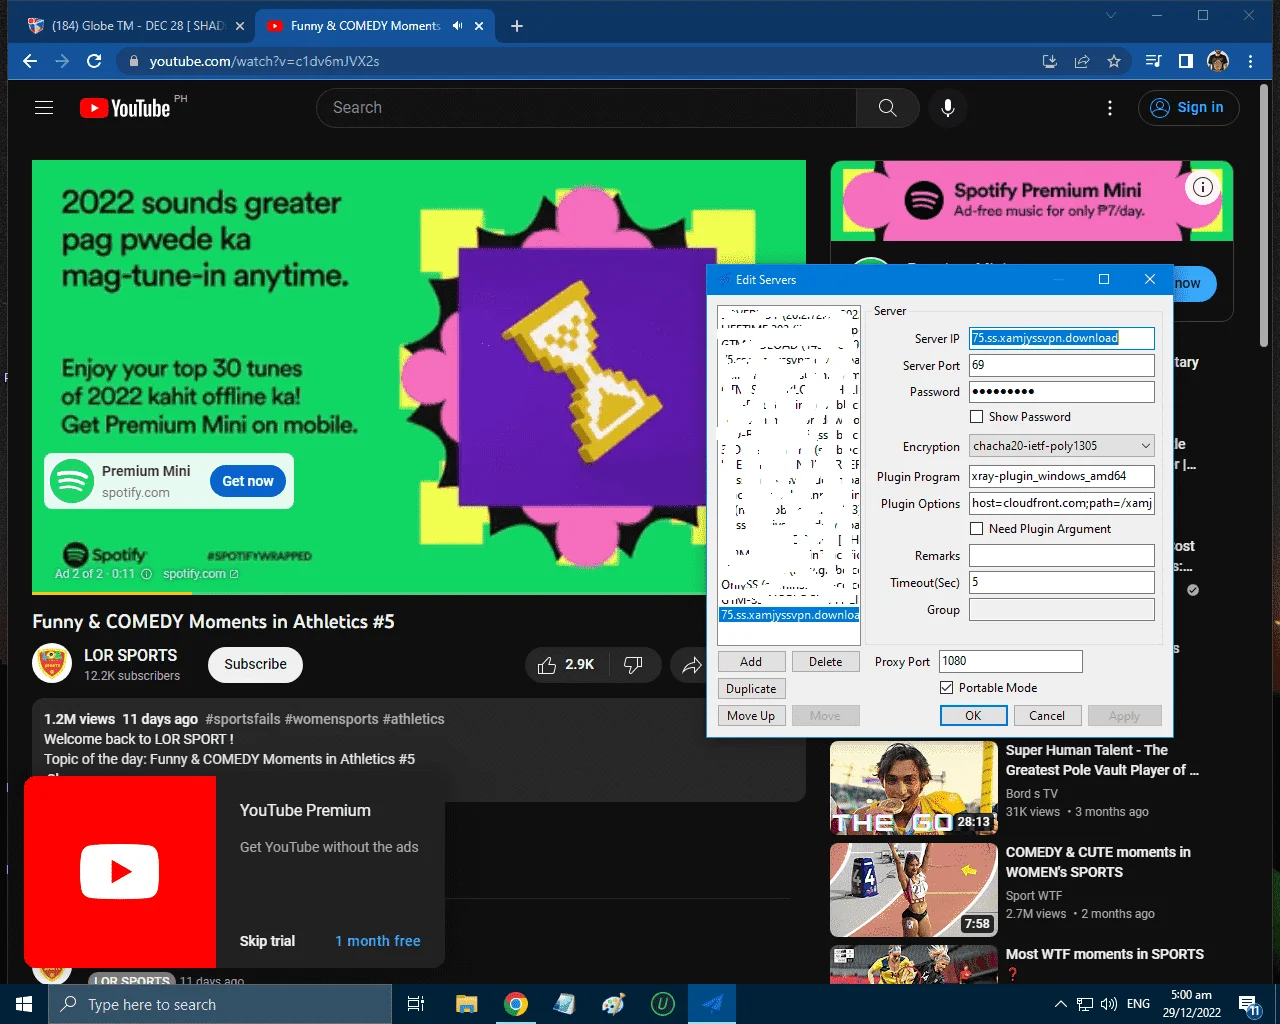The width and height of the screenshot is (1280, 1024).
Task: Open the Windows notification center
Action: 1250,1005
